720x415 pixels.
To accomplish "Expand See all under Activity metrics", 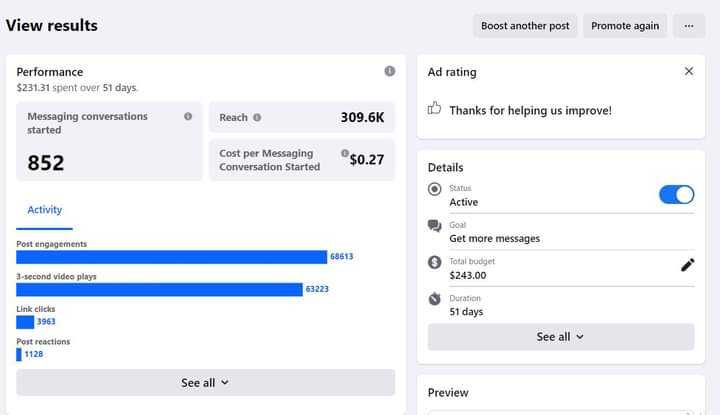I will click(x=205, y=382).
